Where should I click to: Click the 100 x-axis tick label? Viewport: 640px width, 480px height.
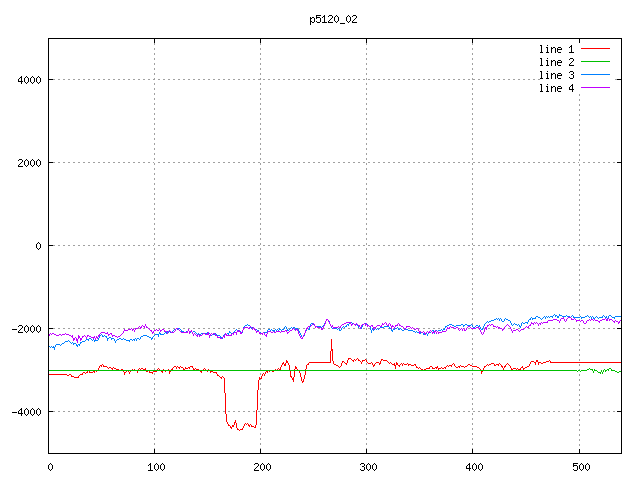[x=155, y=466]
